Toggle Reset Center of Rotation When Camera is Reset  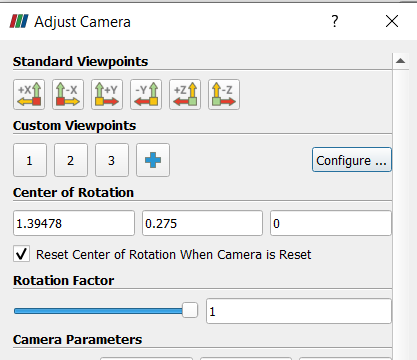22,254
